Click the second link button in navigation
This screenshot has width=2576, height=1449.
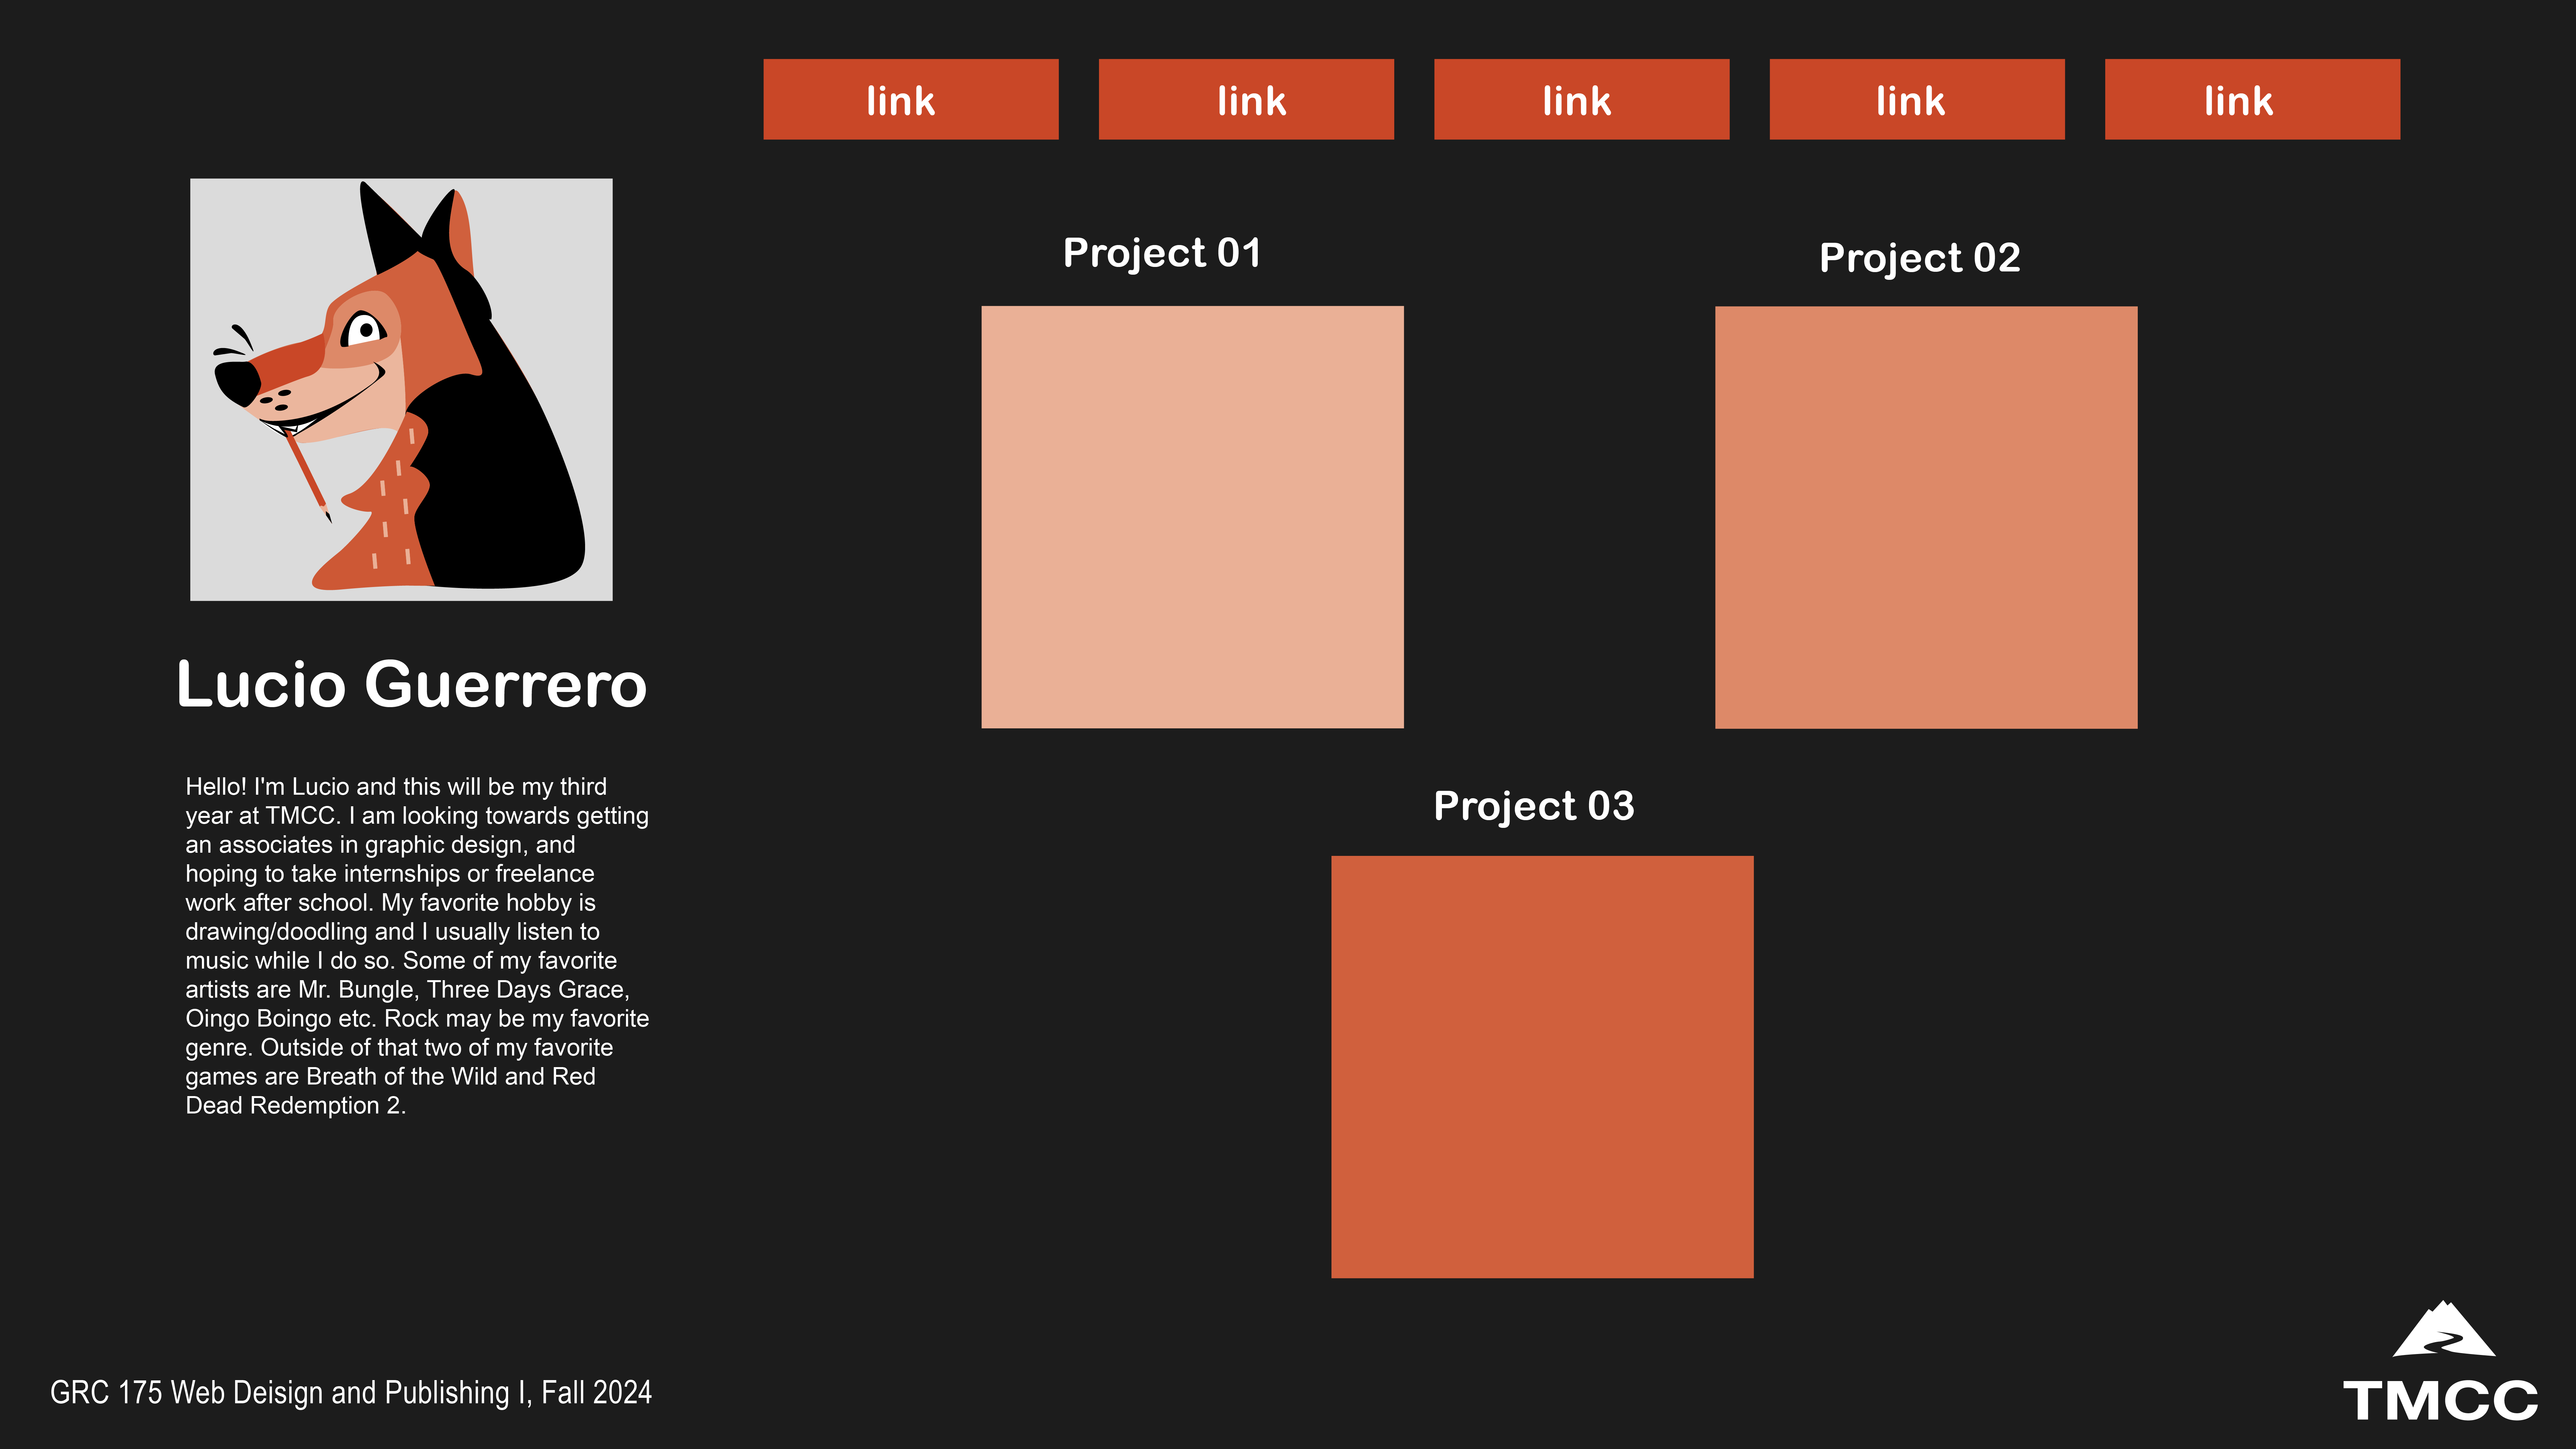[1246, 99]
